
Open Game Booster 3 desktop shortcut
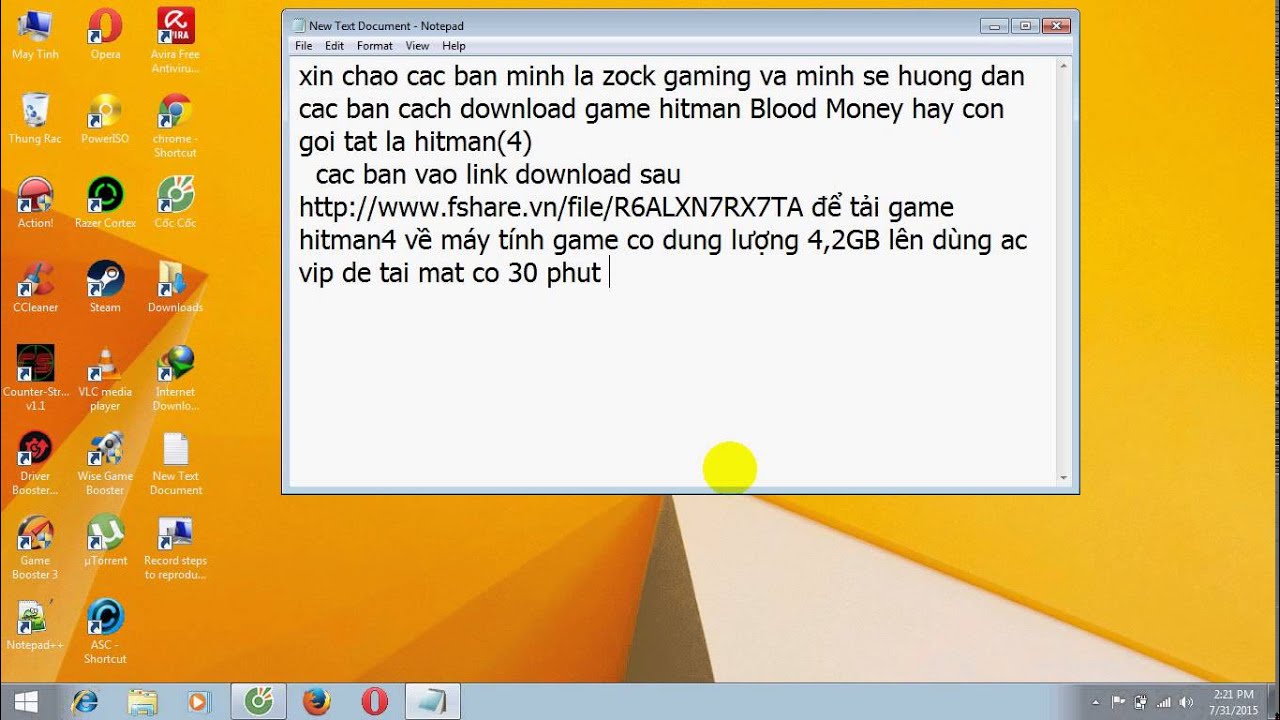point(35,547)
